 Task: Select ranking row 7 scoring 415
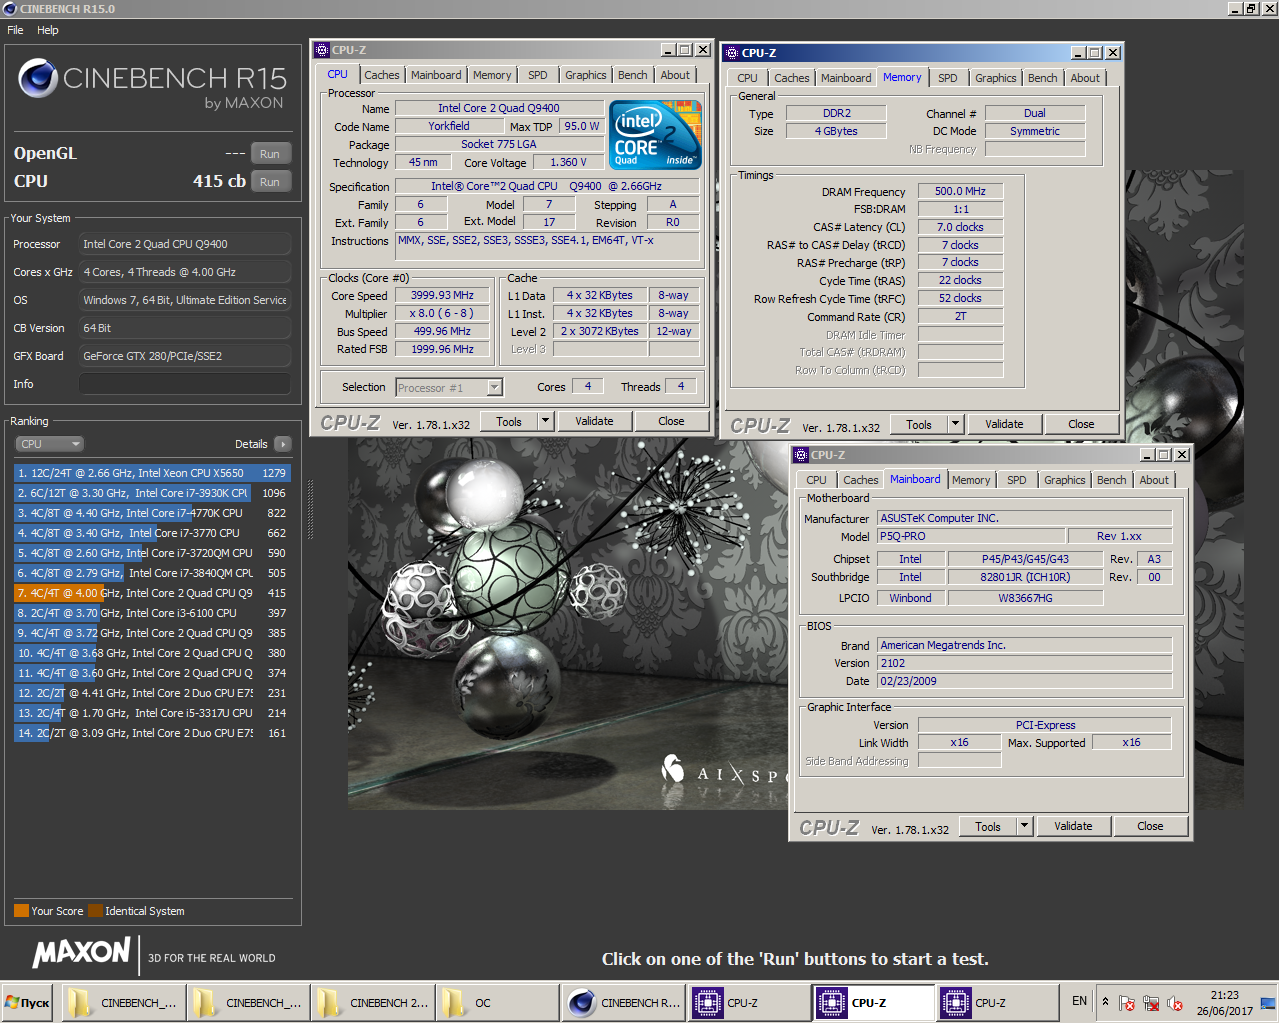(152, 593)
